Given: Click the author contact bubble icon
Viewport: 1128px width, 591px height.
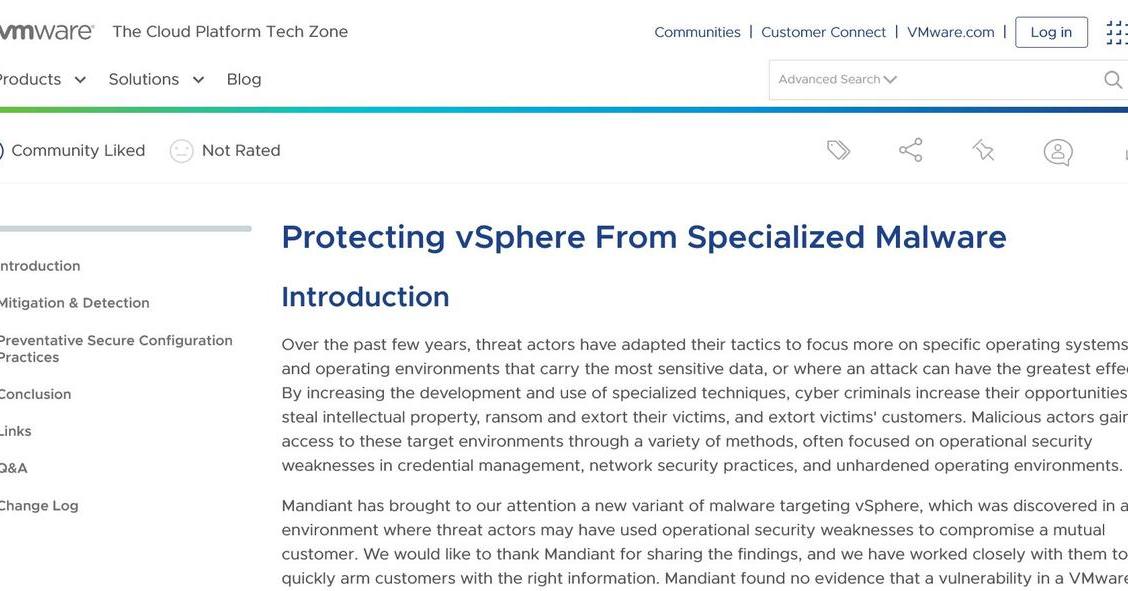Looking at the screenshot, I should [x=1057, y=152].
